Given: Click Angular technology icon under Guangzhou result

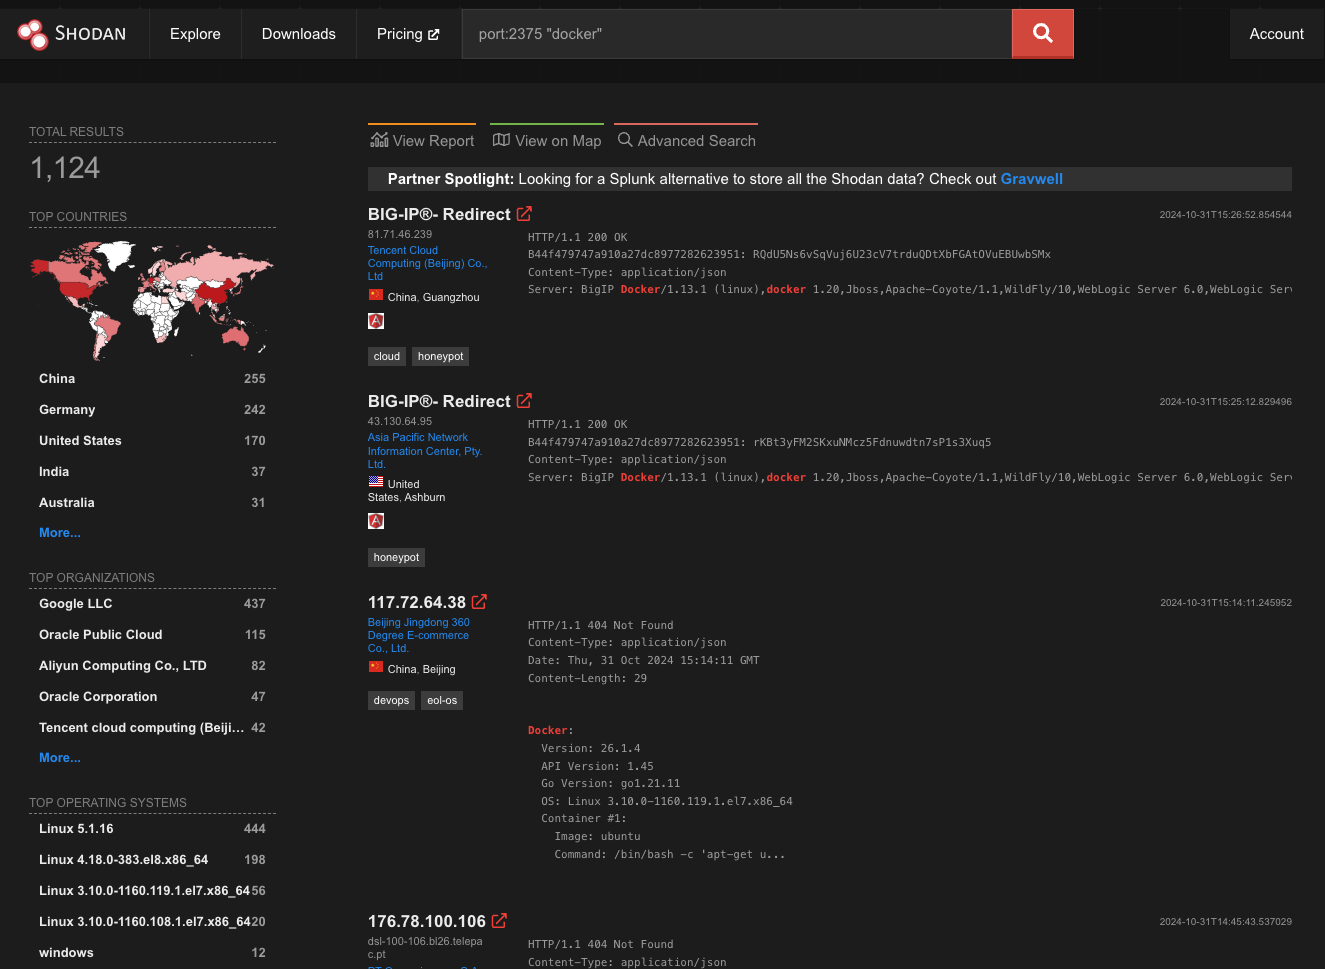Looking at the screenshot, I should [376, 321].
